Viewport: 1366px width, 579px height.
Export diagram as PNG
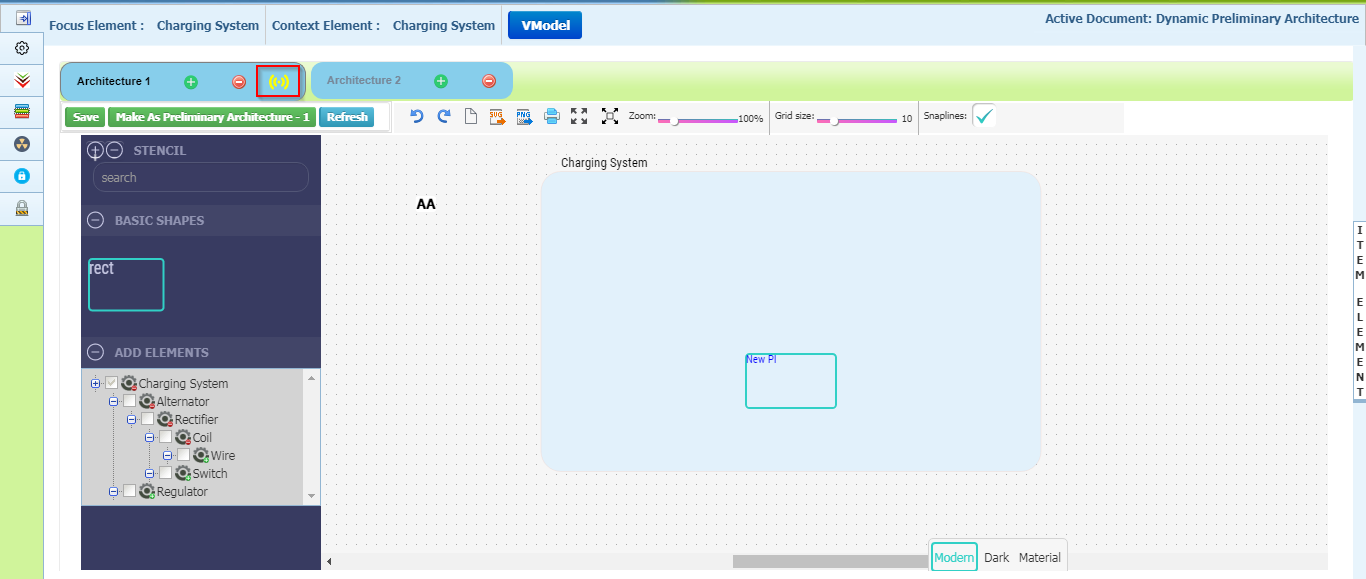[x=524, y=117]
